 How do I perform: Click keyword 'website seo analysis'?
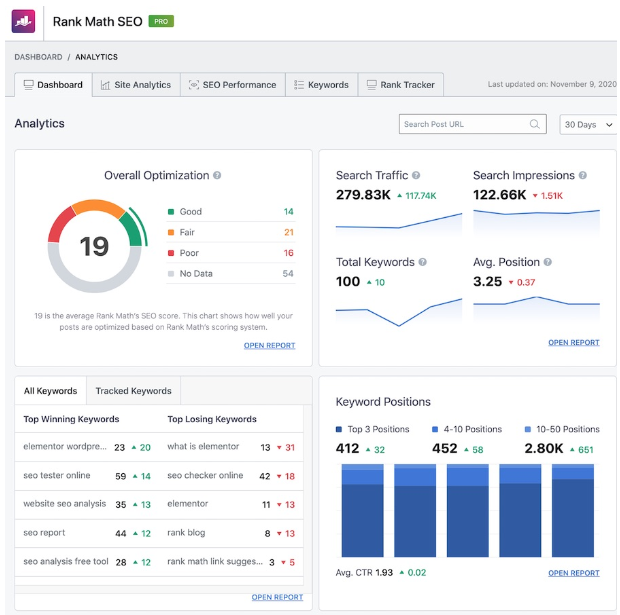click(65, 504)
